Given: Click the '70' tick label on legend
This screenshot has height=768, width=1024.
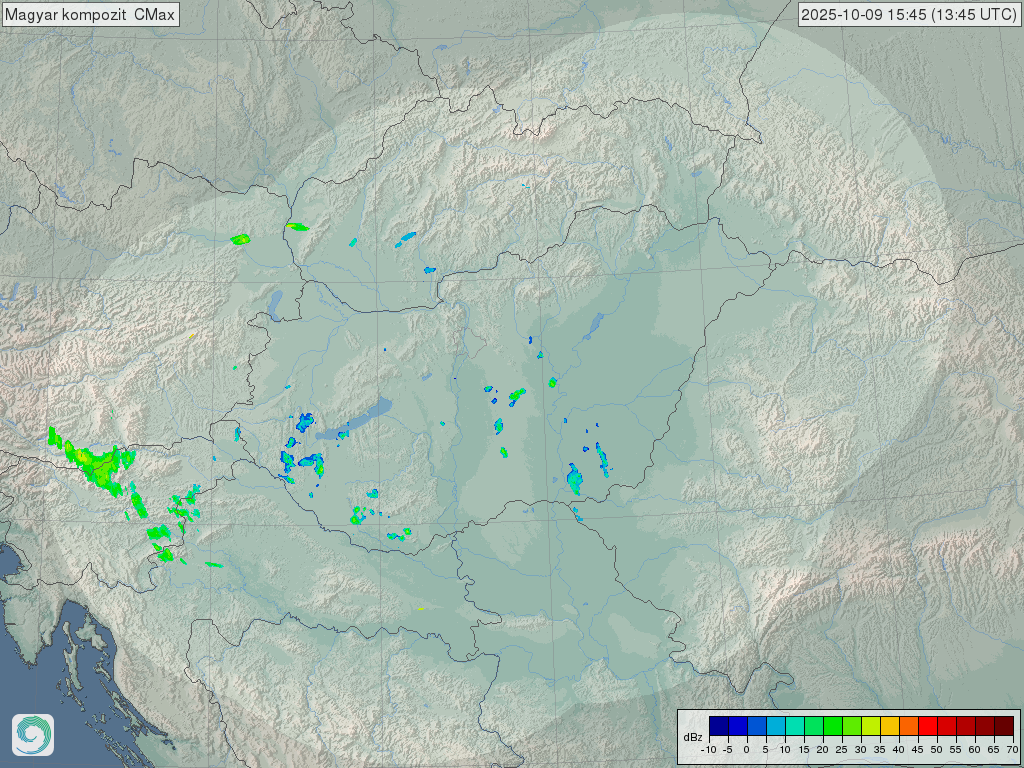Looking at the screenshot, I should pyautogui.click(x=1012, y=750).
